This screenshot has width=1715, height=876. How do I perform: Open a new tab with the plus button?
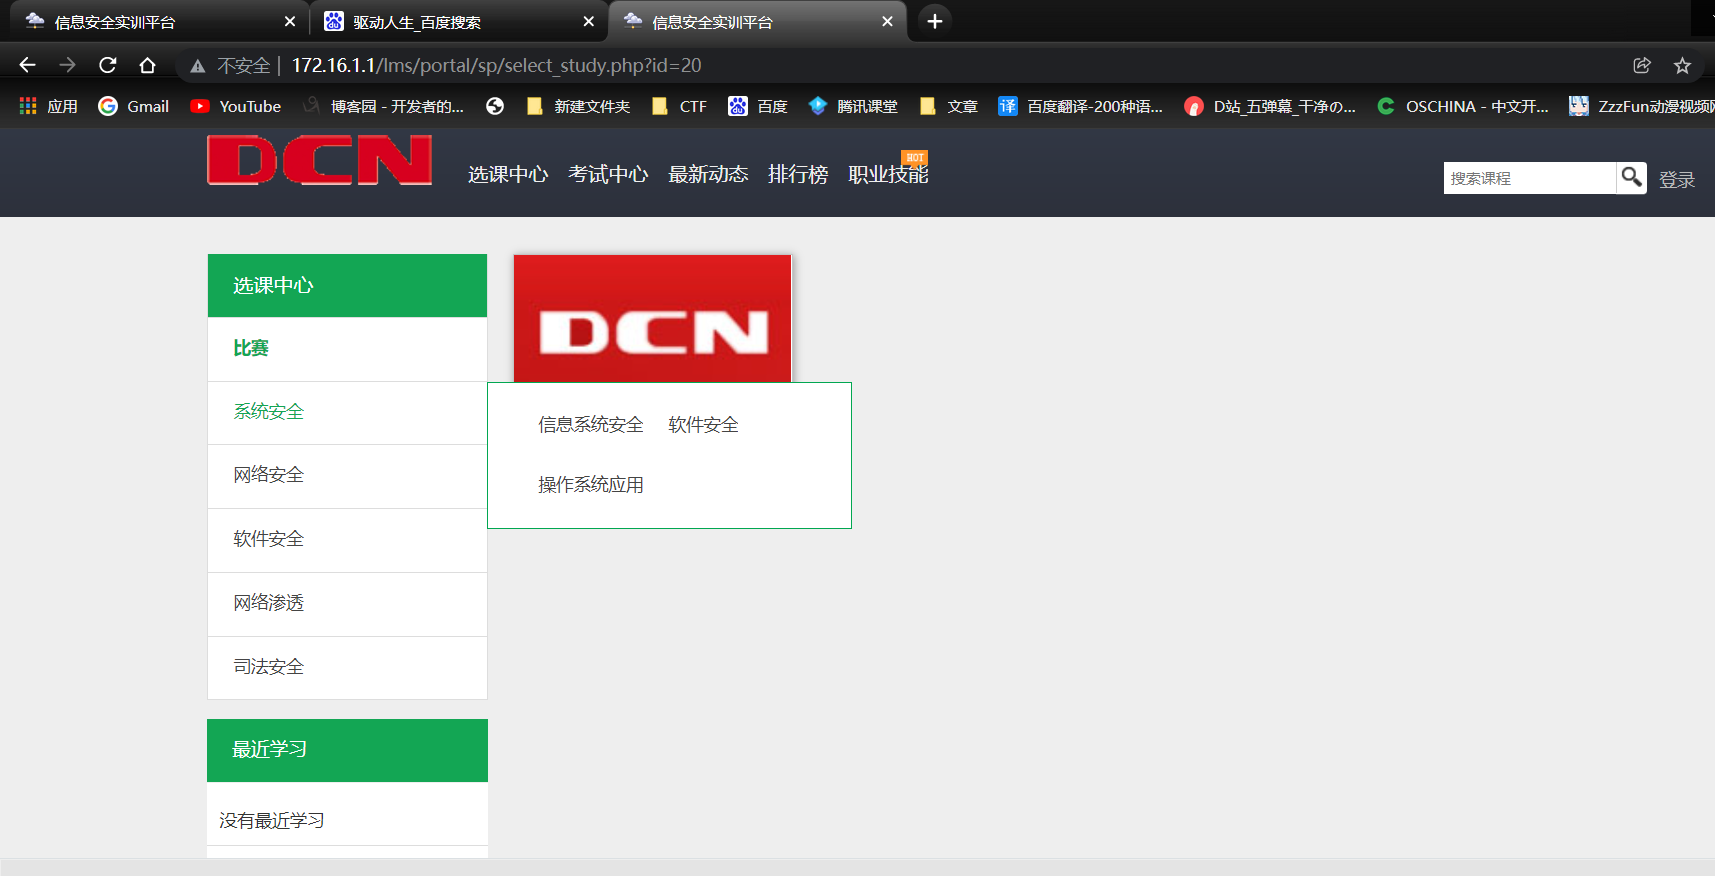click(934, 21)
